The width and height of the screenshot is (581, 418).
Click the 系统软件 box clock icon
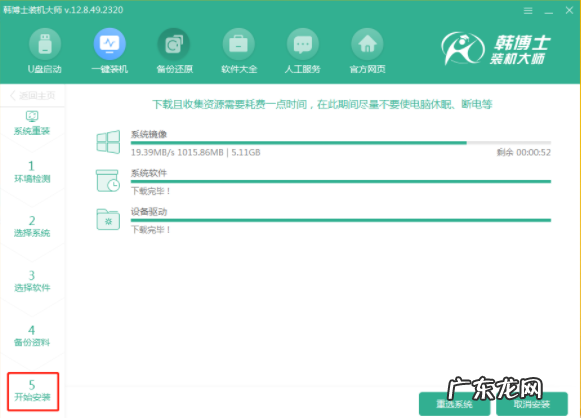coord(108,180)
